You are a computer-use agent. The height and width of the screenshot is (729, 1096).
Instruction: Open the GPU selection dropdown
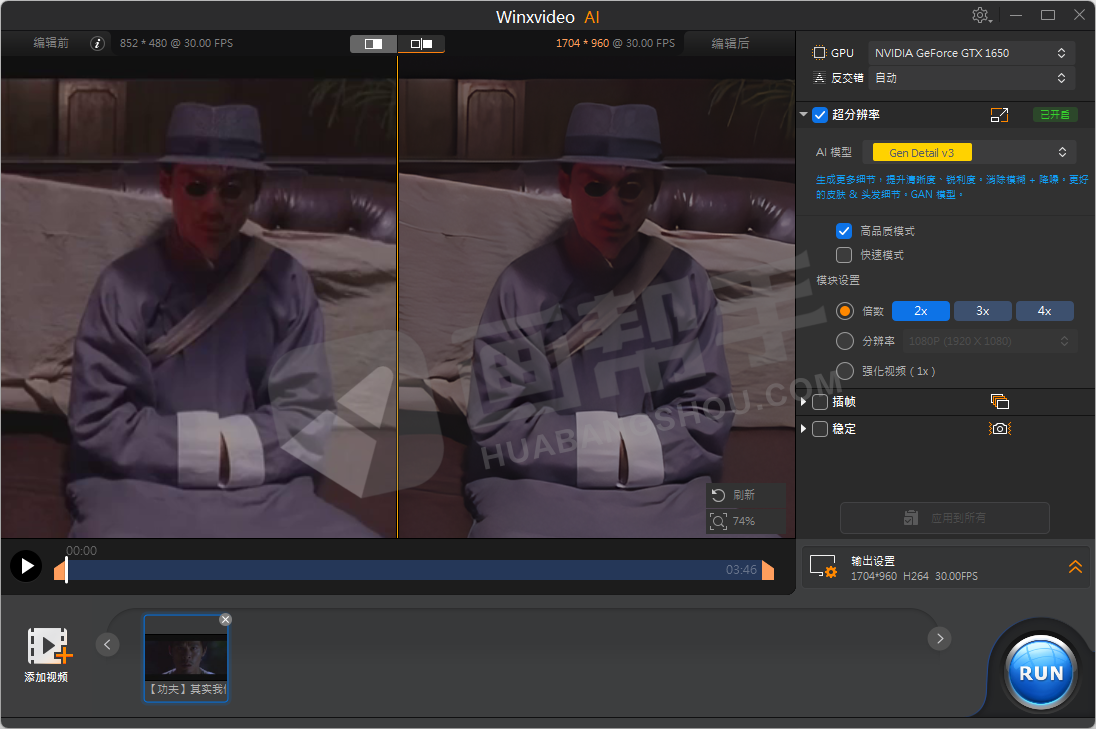point(970,53)
